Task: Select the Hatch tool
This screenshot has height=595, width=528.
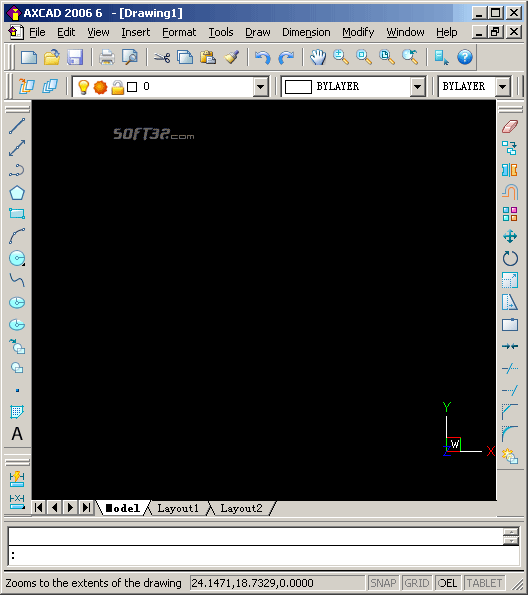Action: (x=17, y=412)
